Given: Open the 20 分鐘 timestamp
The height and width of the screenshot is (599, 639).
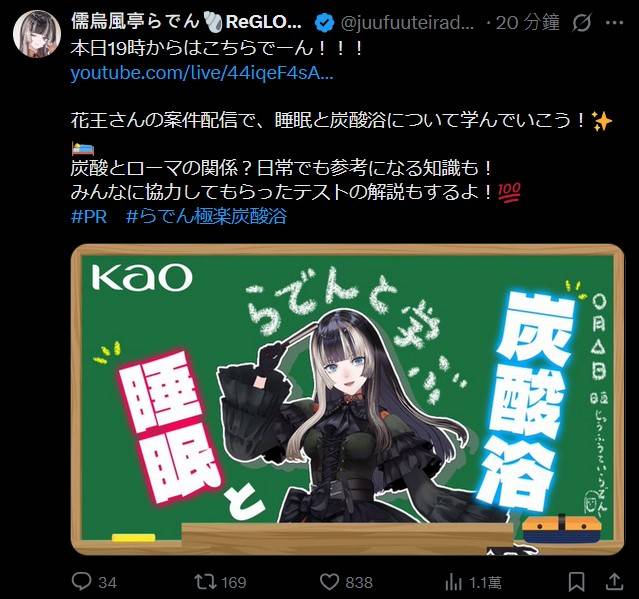Looking at the screenshot, I should [527, 22].
